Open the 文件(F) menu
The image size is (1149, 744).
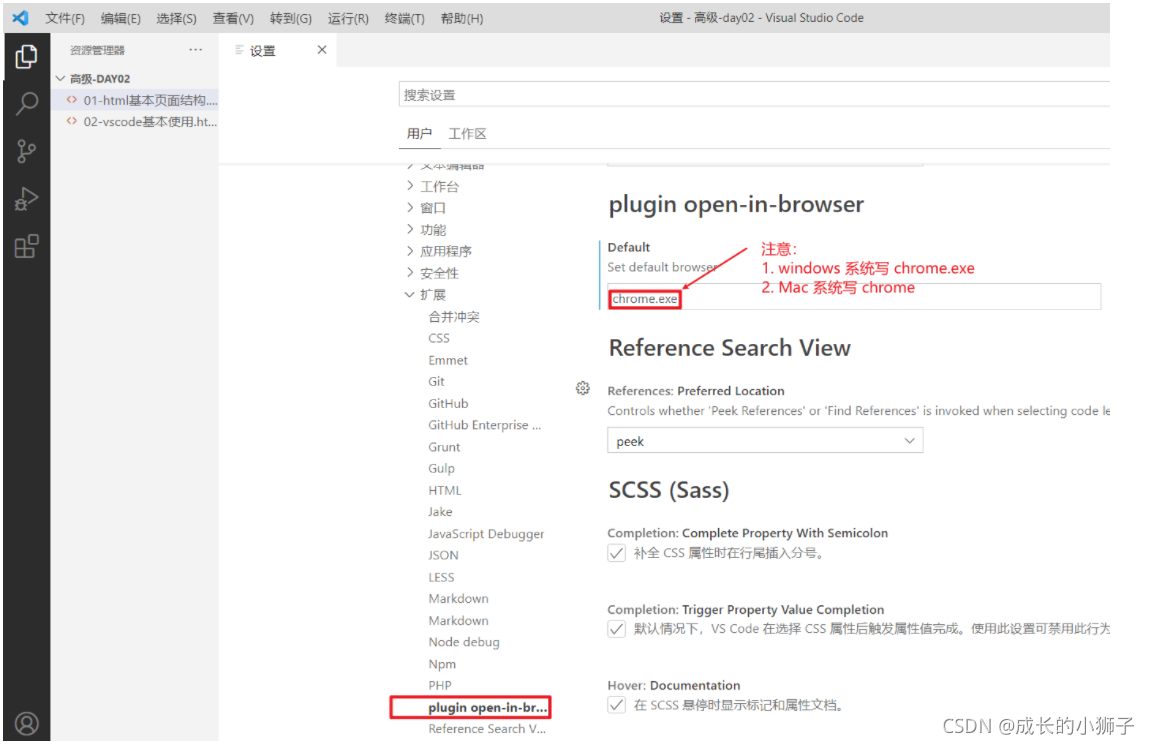pyautogui.click(x=64, y=18)
